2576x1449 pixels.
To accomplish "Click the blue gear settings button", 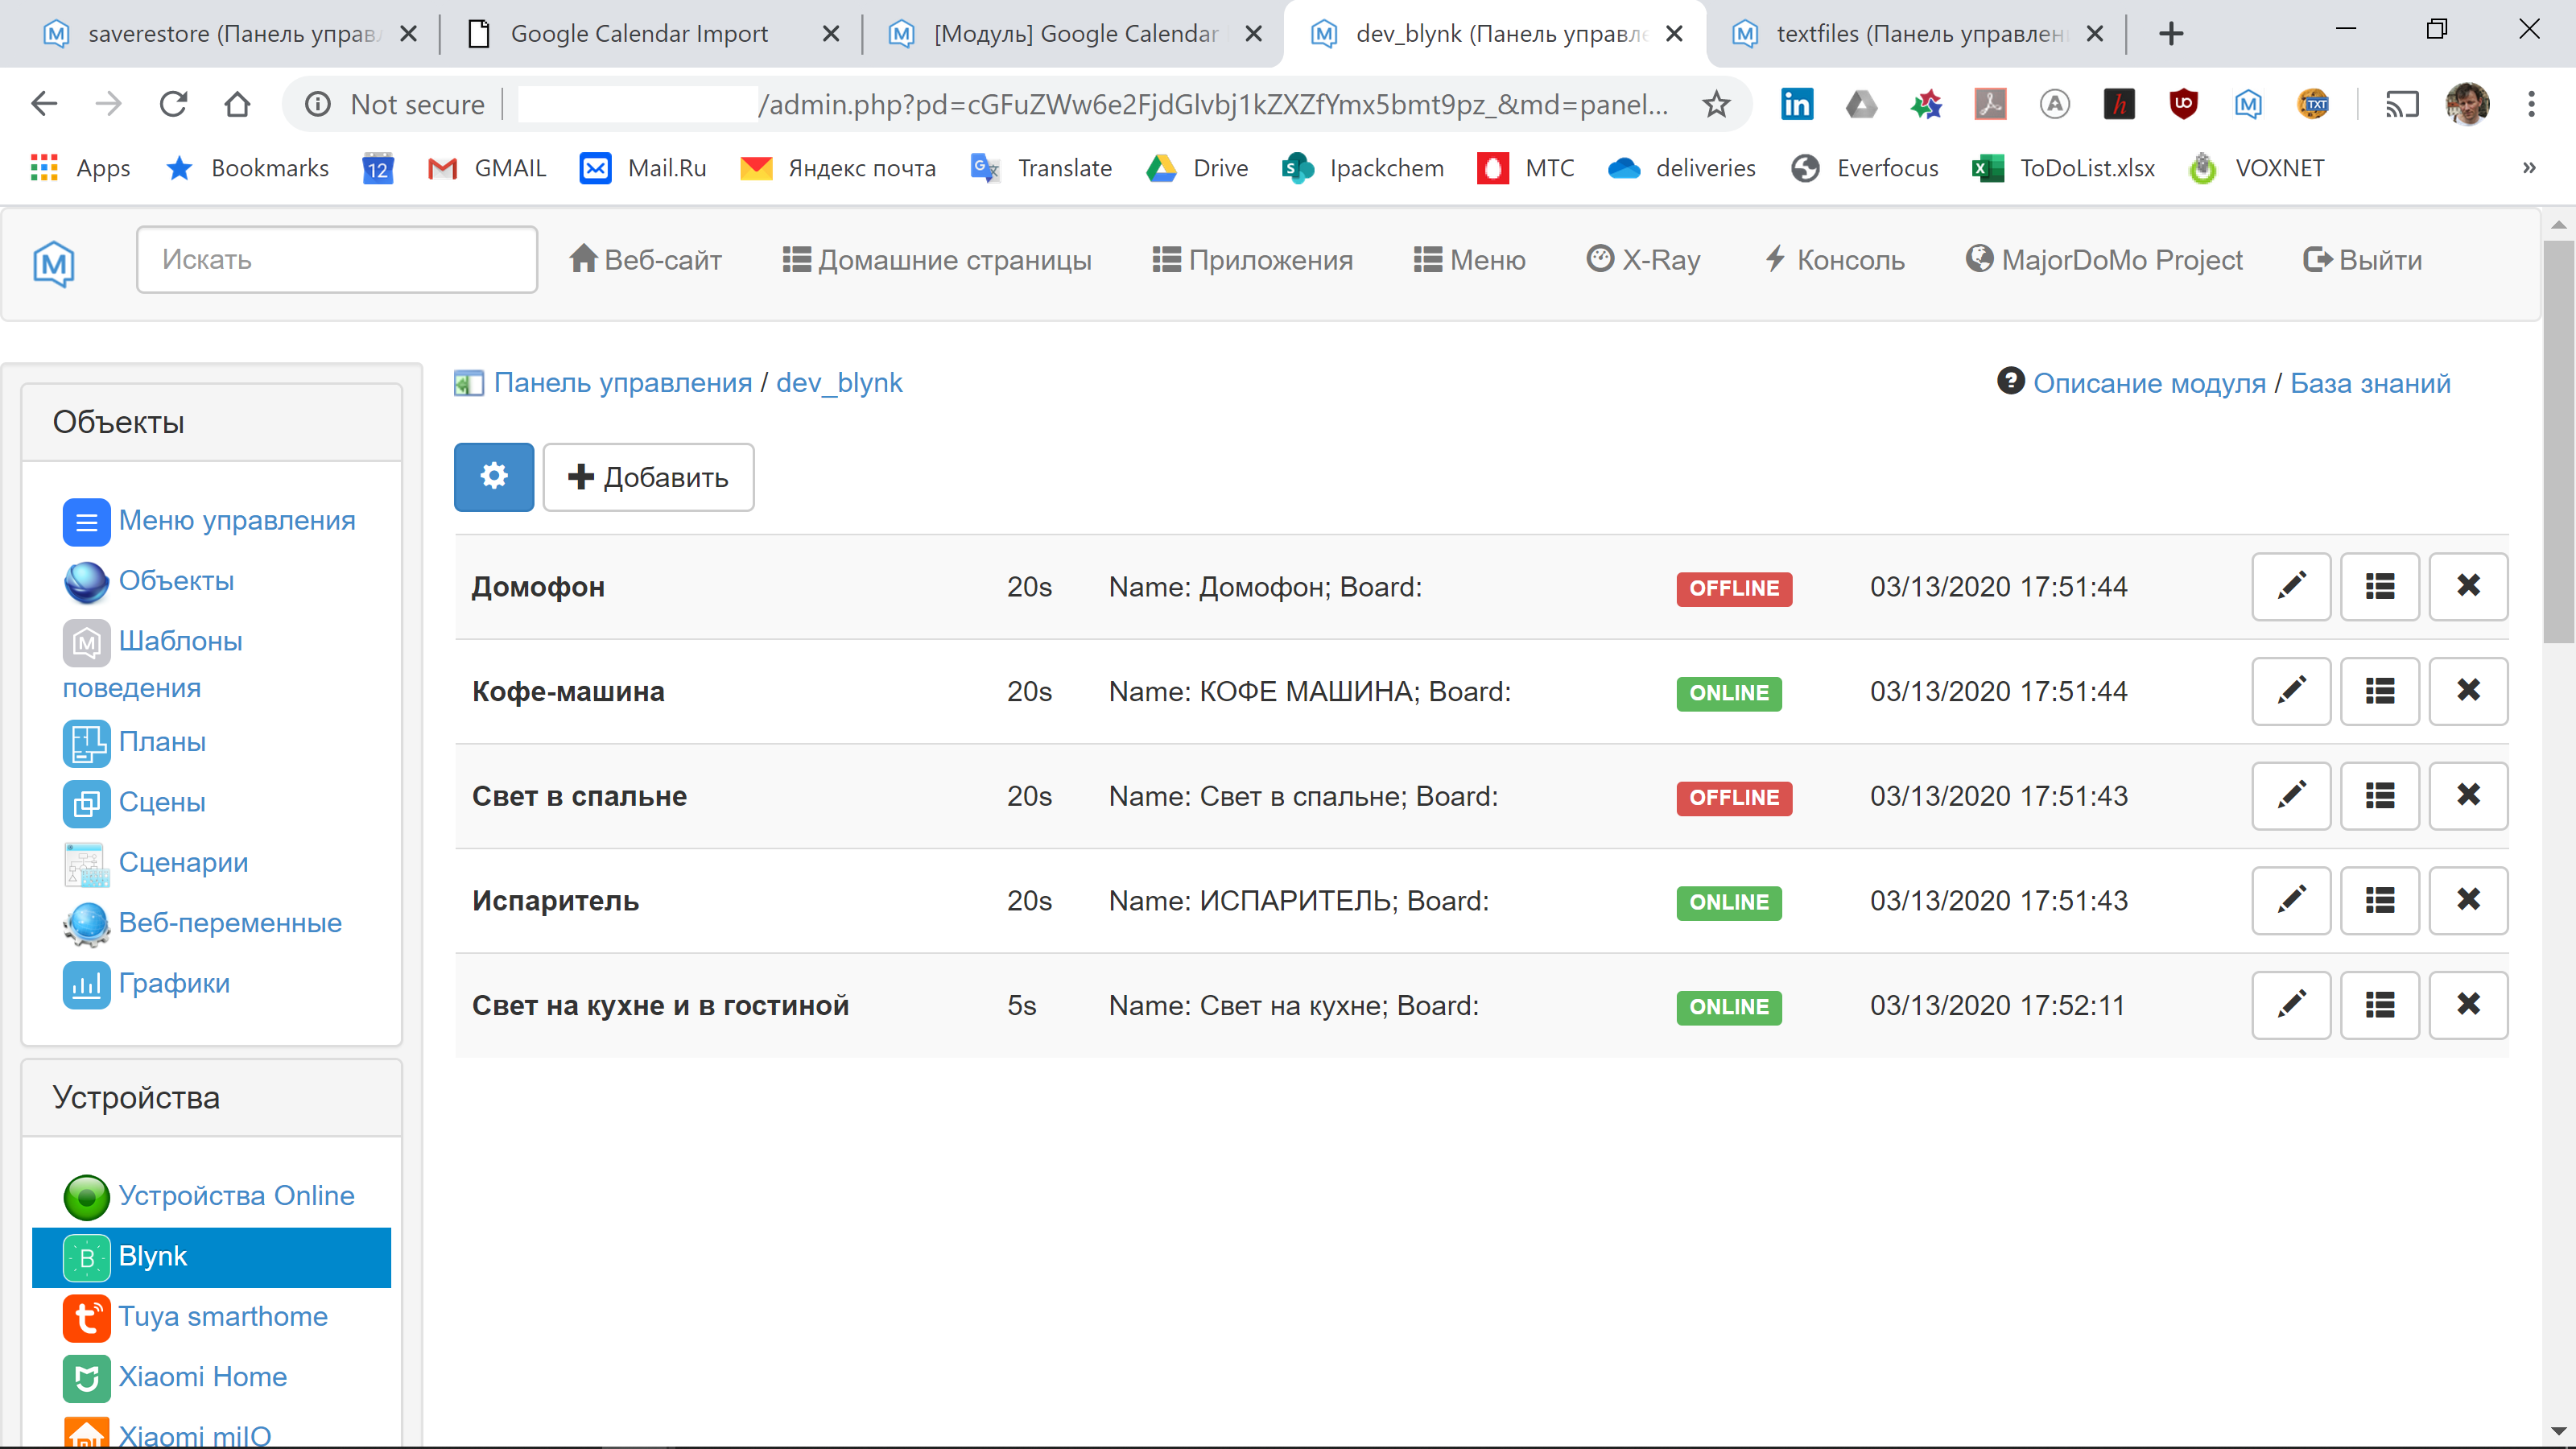I will [x=494, y=477].
